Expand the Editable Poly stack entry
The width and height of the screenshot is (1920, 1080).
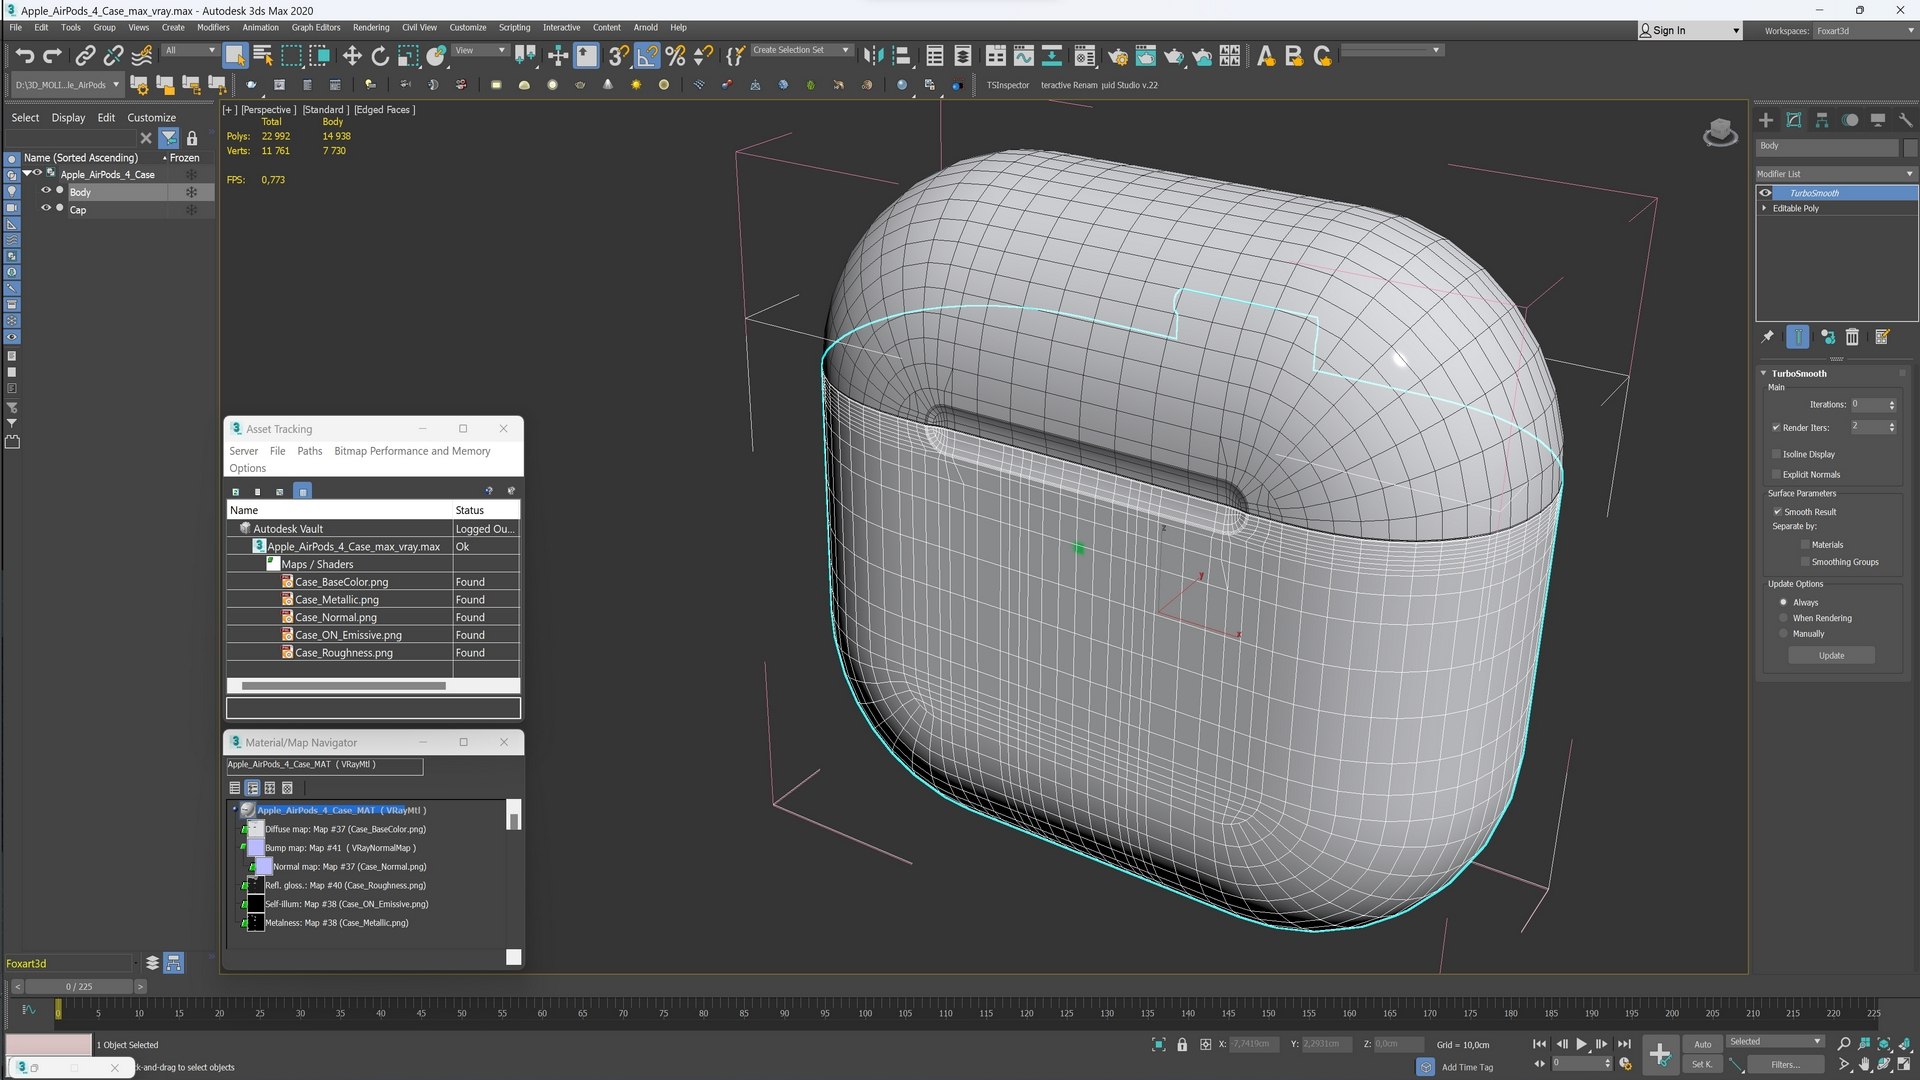pos(1764,209)
